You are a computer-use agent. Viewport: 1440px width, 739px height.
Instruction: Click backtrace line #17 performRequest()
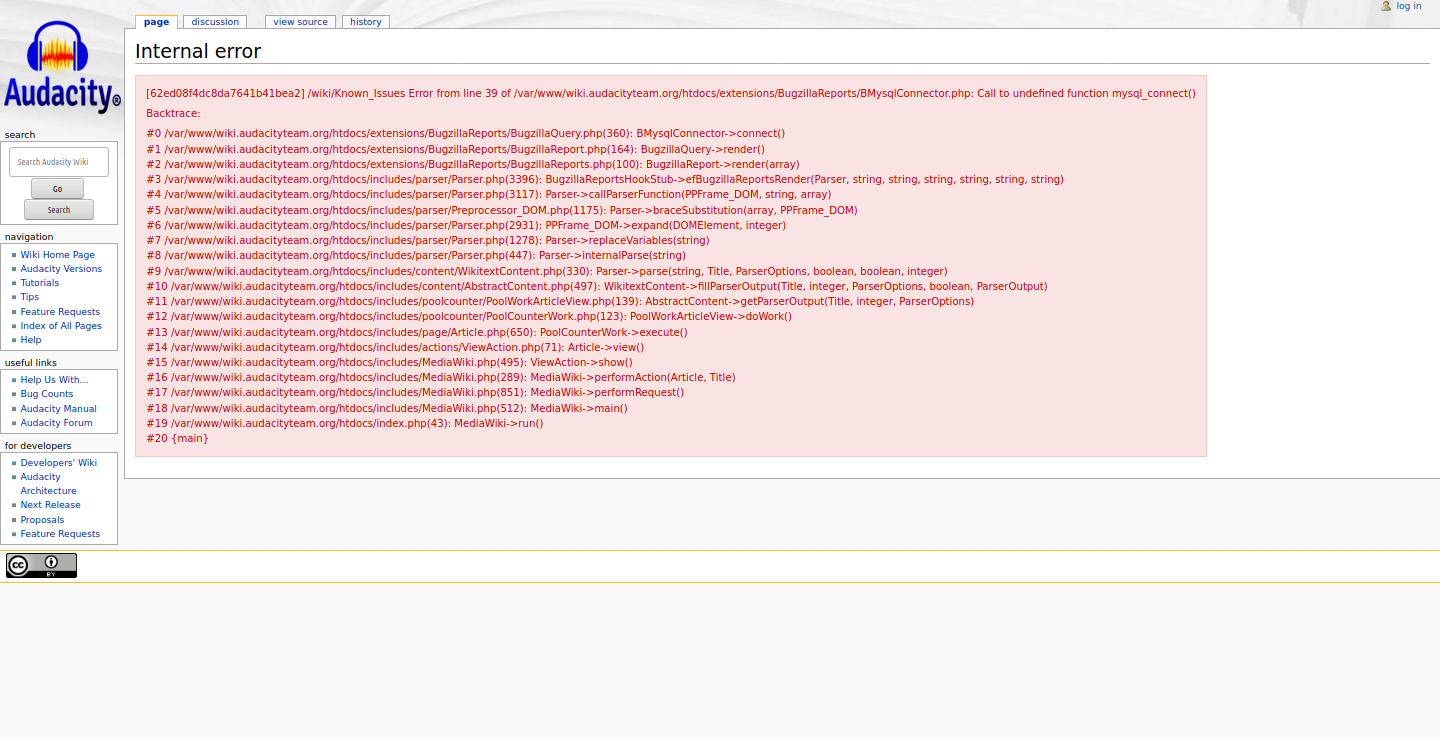415,392
